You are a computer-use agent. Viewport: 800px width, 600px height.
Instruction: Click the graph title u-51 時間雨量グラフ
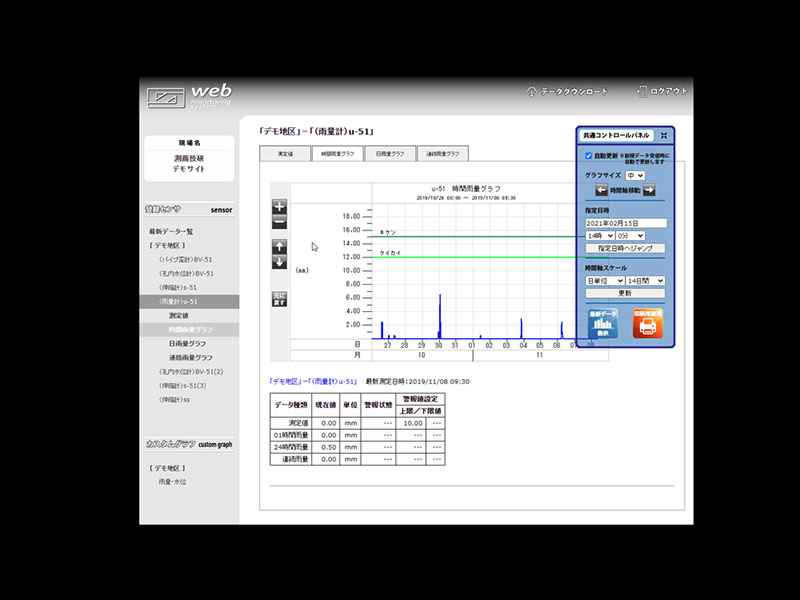tap(466, 189)
